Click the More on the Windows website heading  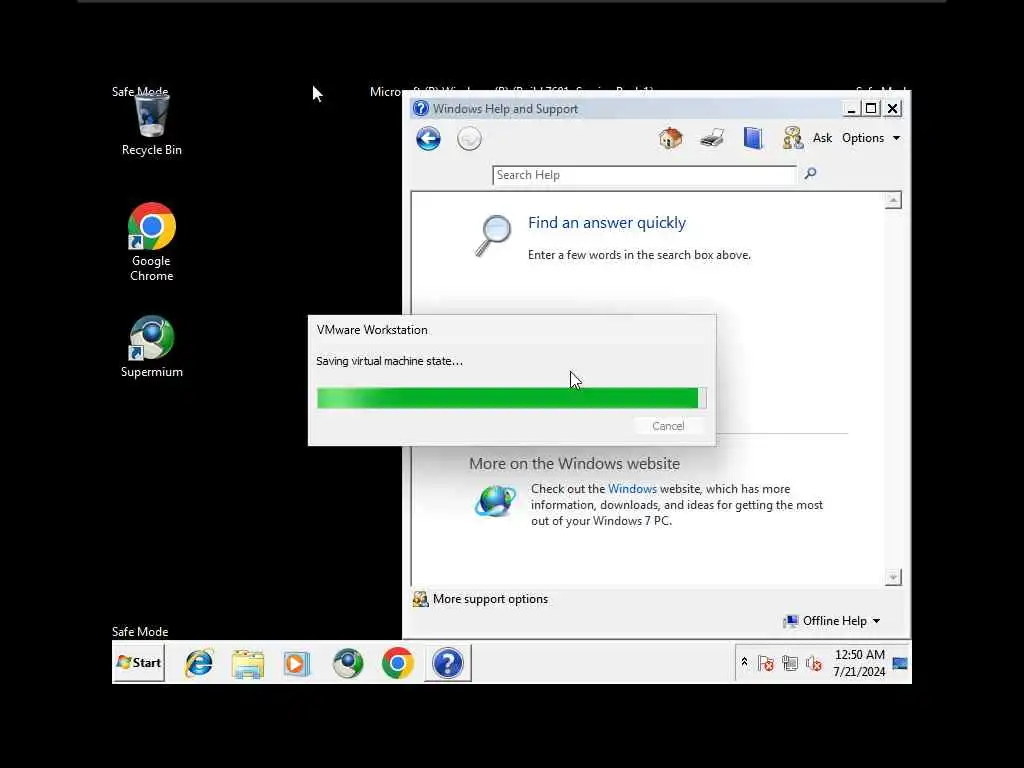click(574, 464)
